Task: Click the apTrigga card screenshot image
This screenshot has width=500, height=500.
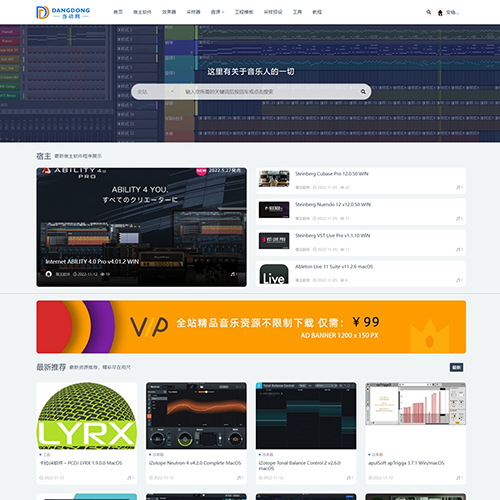Action: point(416,404)
